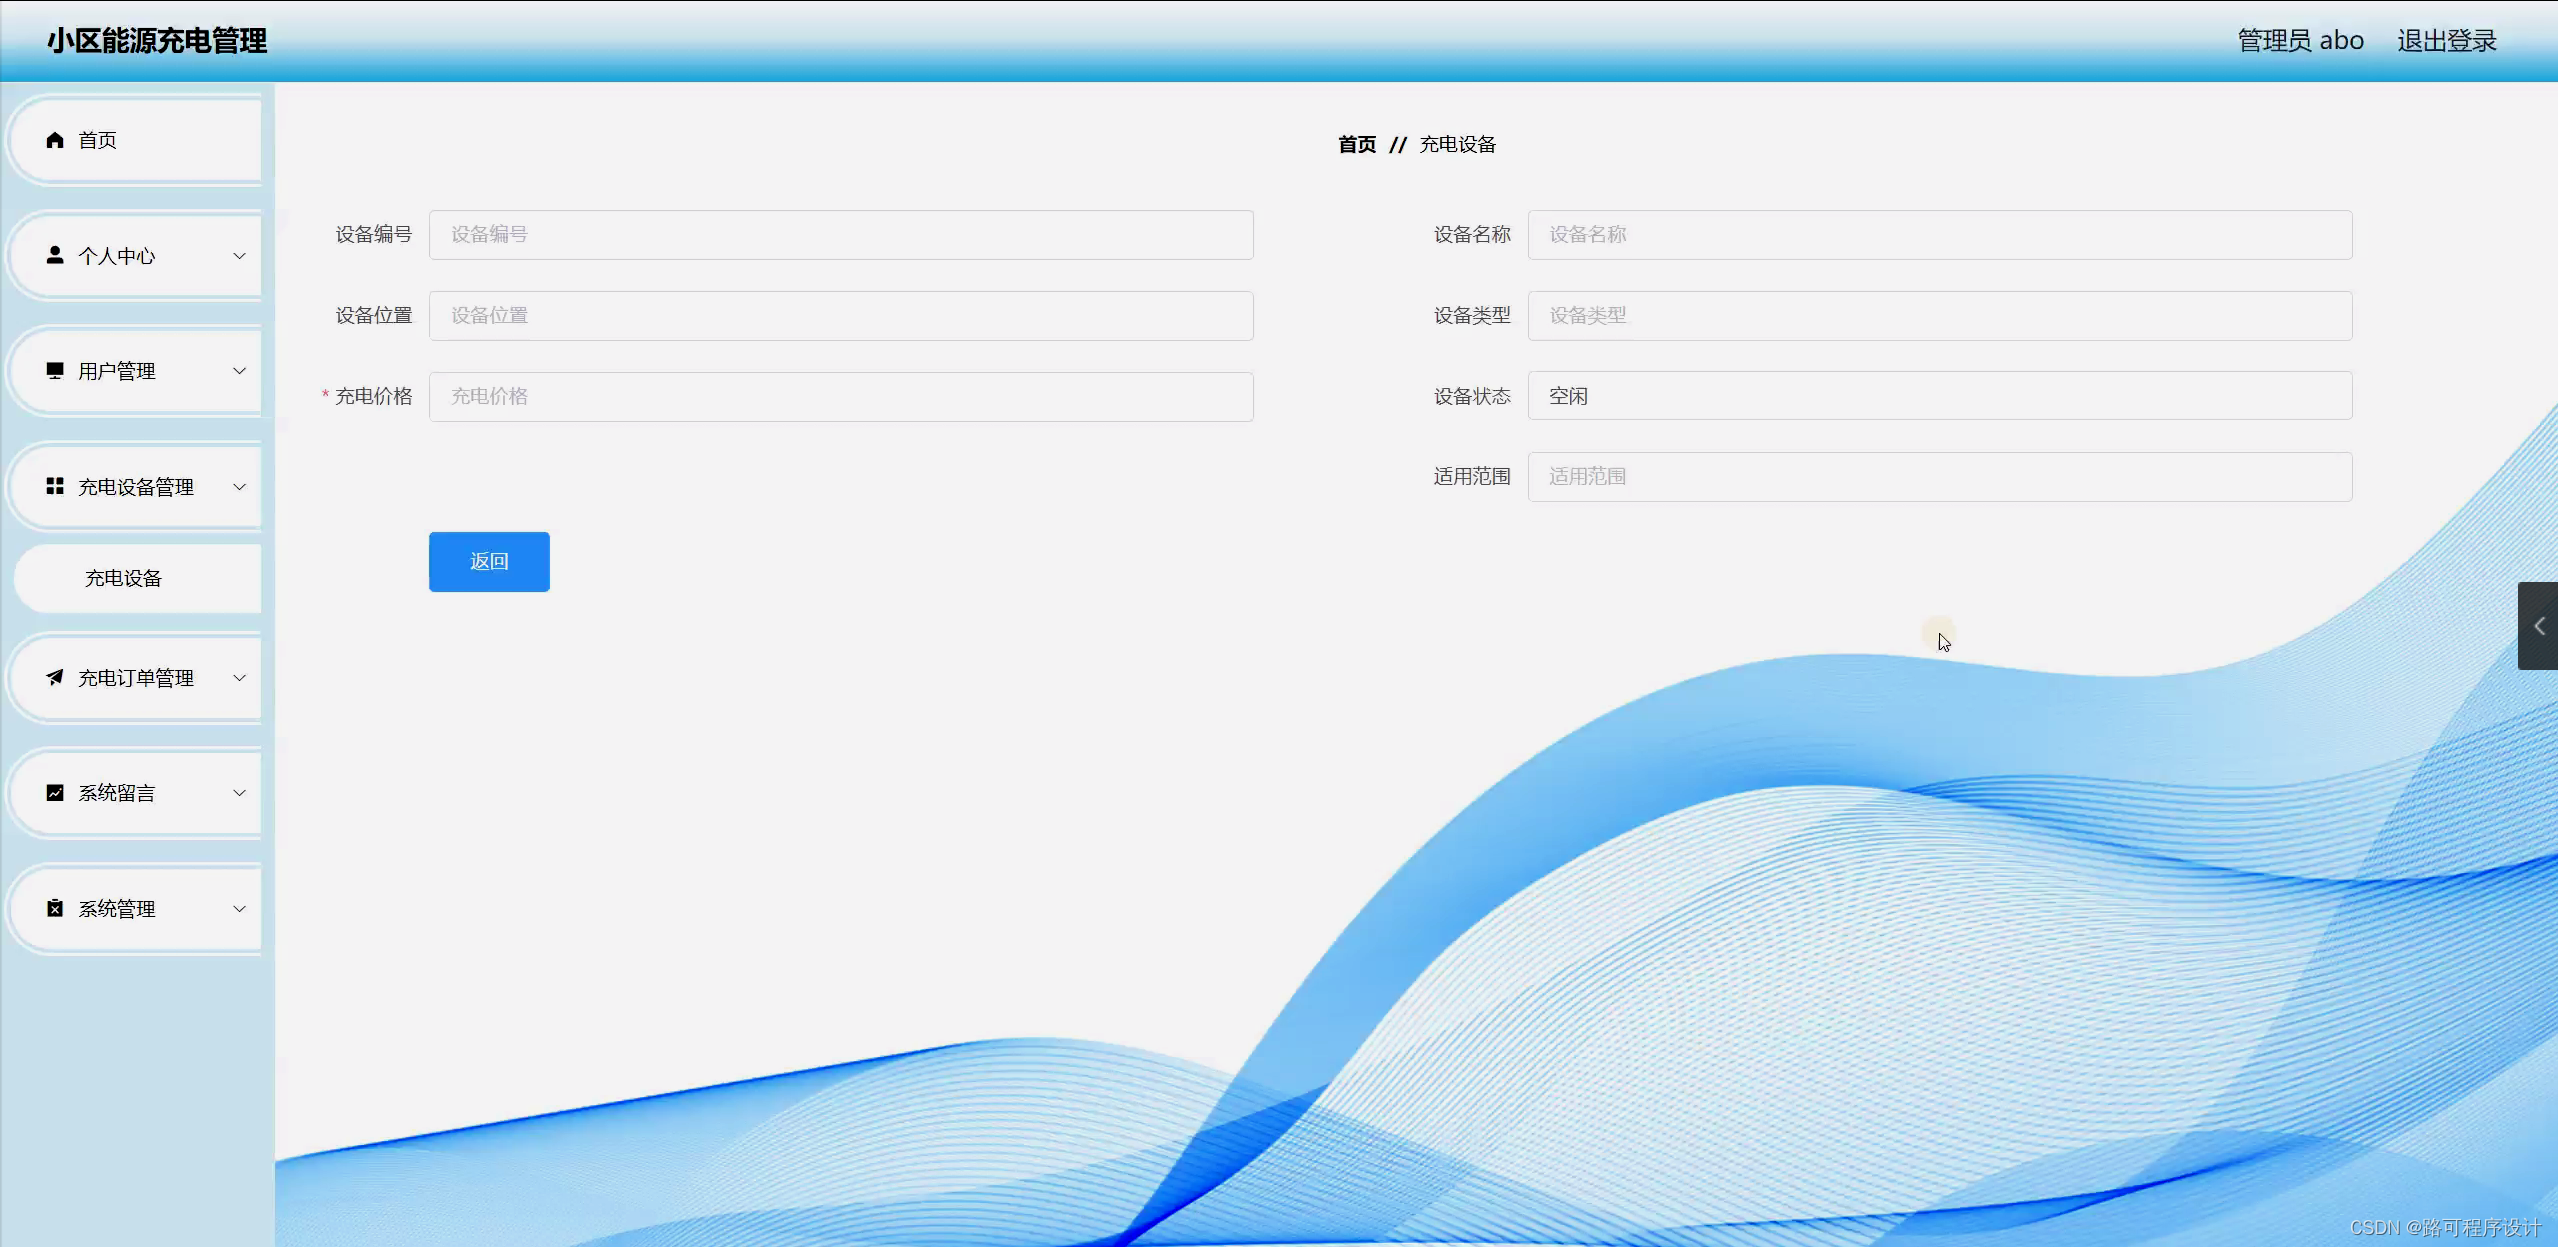The width and height of the screenshot is (2558, 1247).
Task: Click the monitor icon beside 用户管理
Action: 55,371
